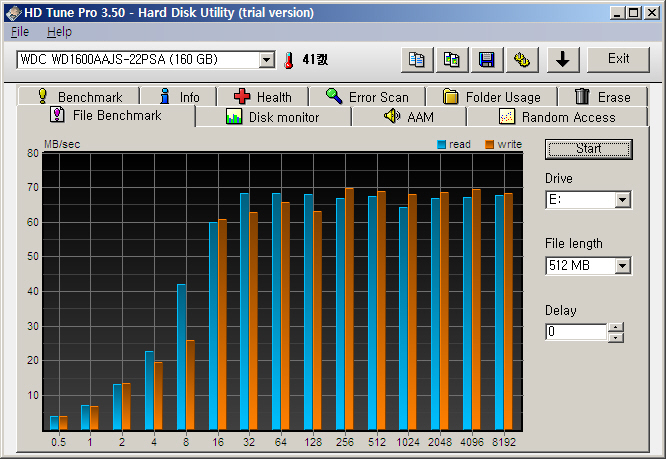Click the orange write legend swatch

click(489, 145)
